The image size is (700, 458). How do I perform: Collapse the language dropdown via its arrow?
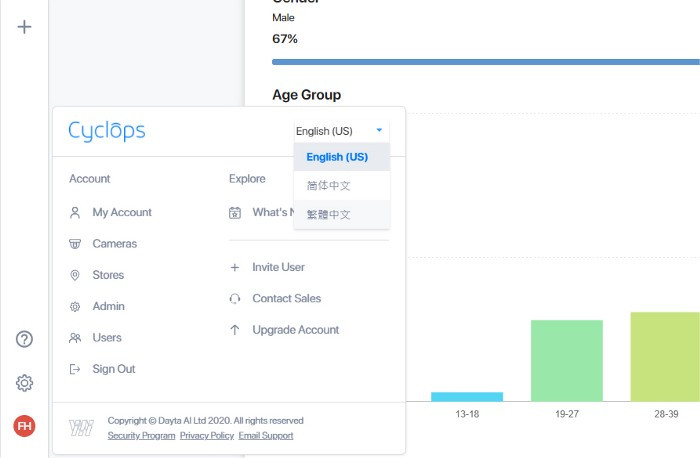[x=379, y=130]
